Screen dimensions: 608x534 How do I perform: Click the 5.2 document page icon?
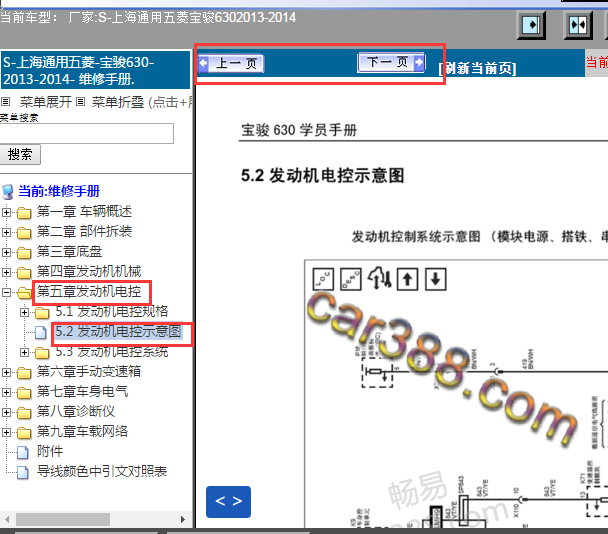click(41, 333)
